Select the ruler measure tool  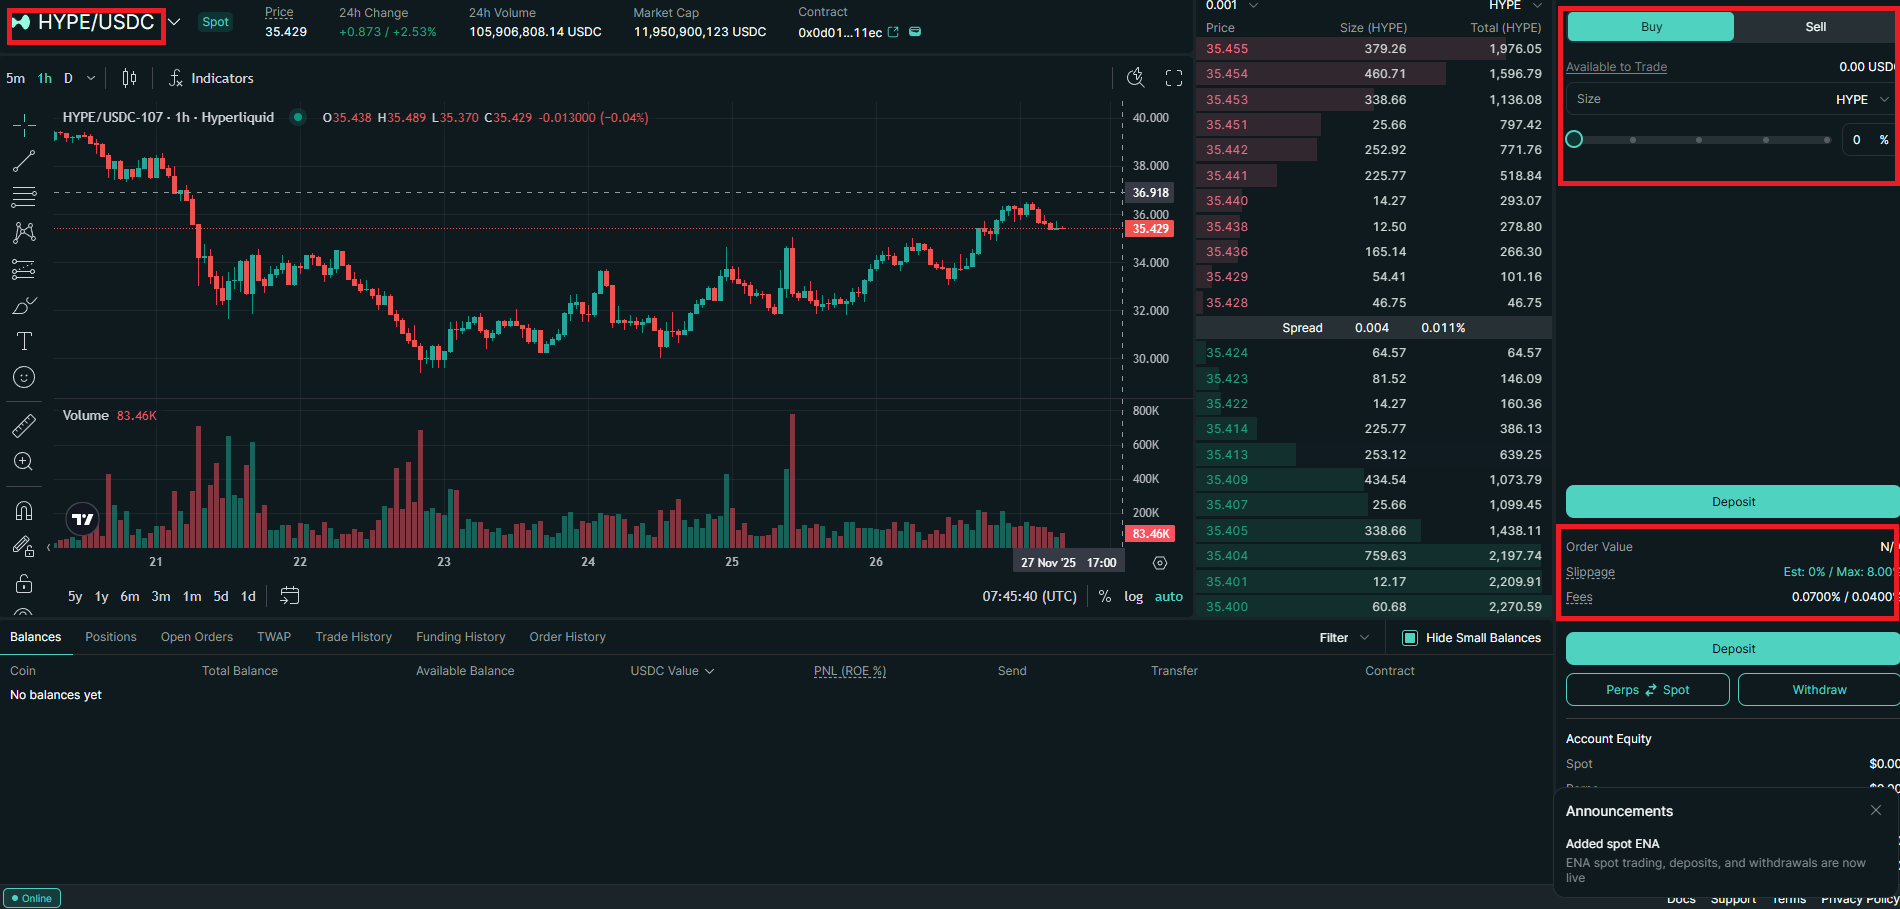pos(24,426)
